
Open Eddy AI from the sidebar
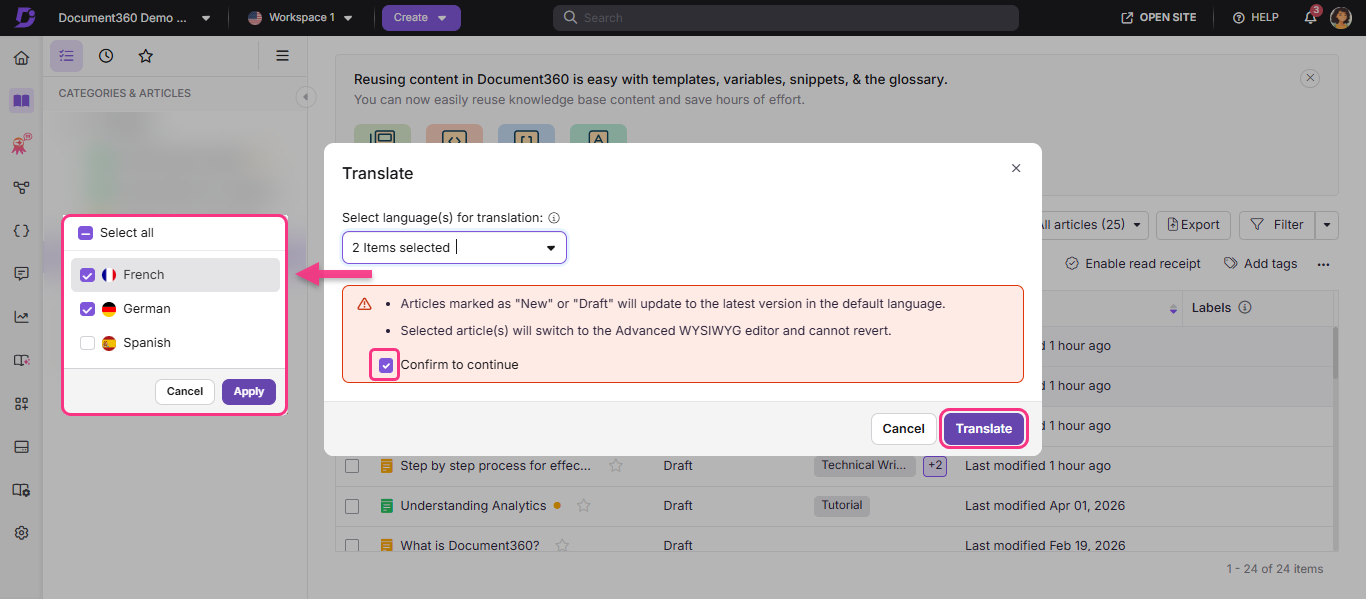21,143
